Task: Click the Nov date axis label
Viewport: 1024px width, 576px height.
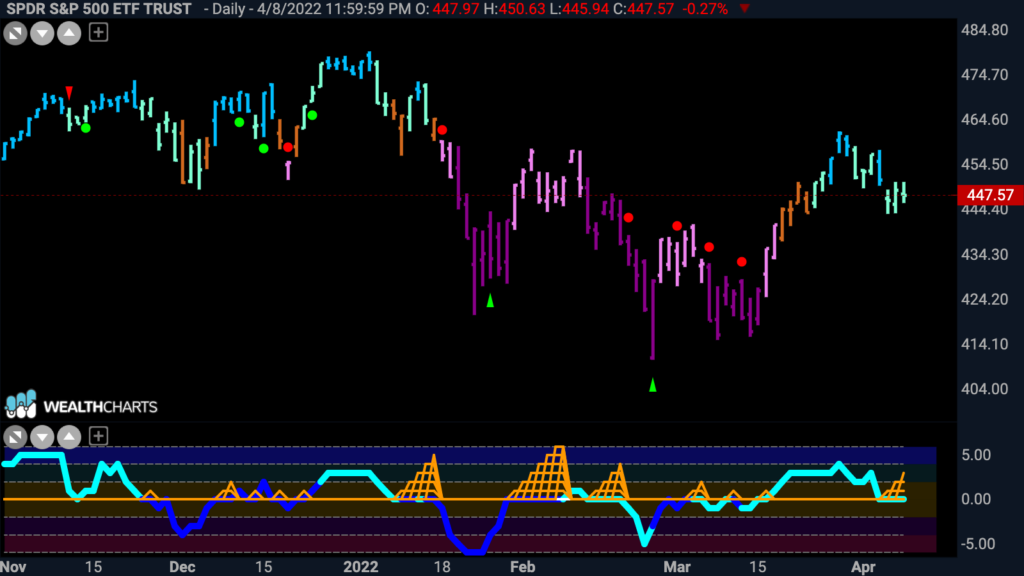Action: tap(13, 567)
